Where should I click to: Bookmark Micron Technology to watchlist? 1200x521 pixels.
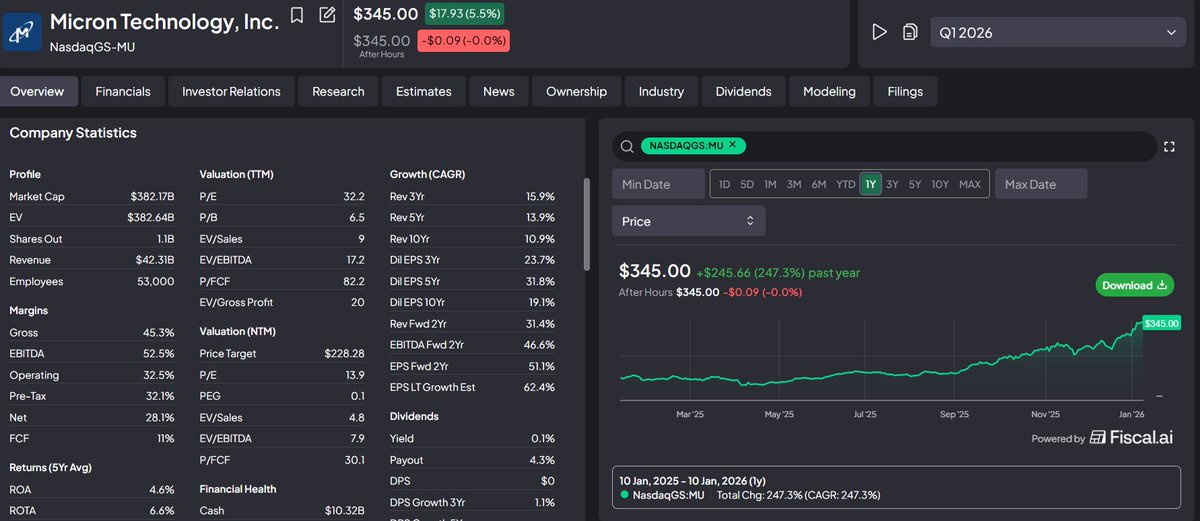[297, 15]
